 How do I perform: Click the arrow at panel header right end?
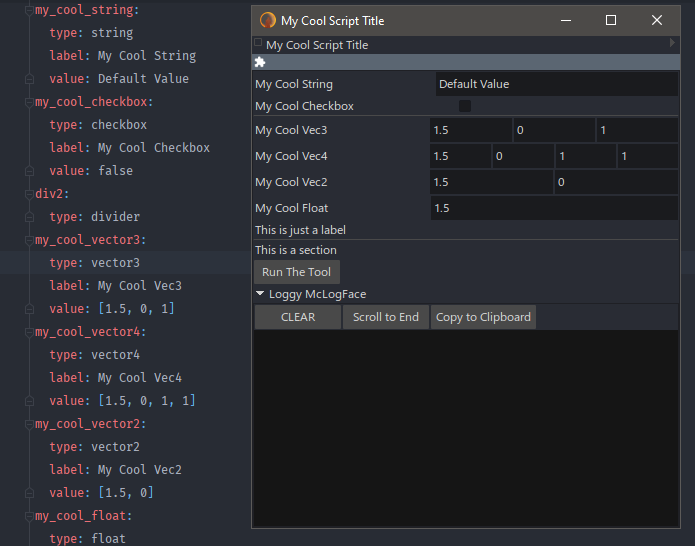672,44
